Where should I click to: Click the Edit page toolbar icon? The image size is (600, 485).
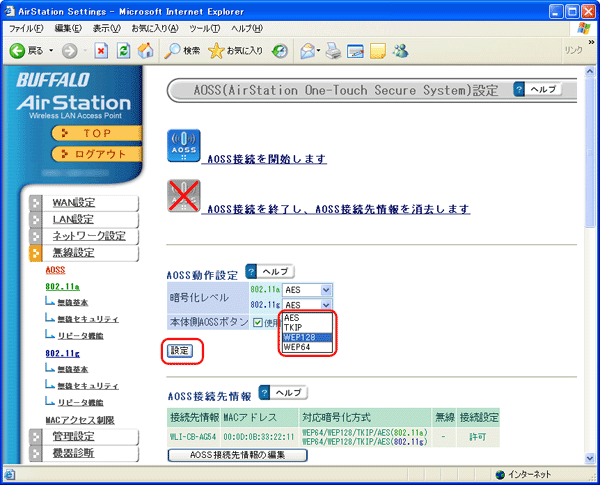[x=355, y=51]
